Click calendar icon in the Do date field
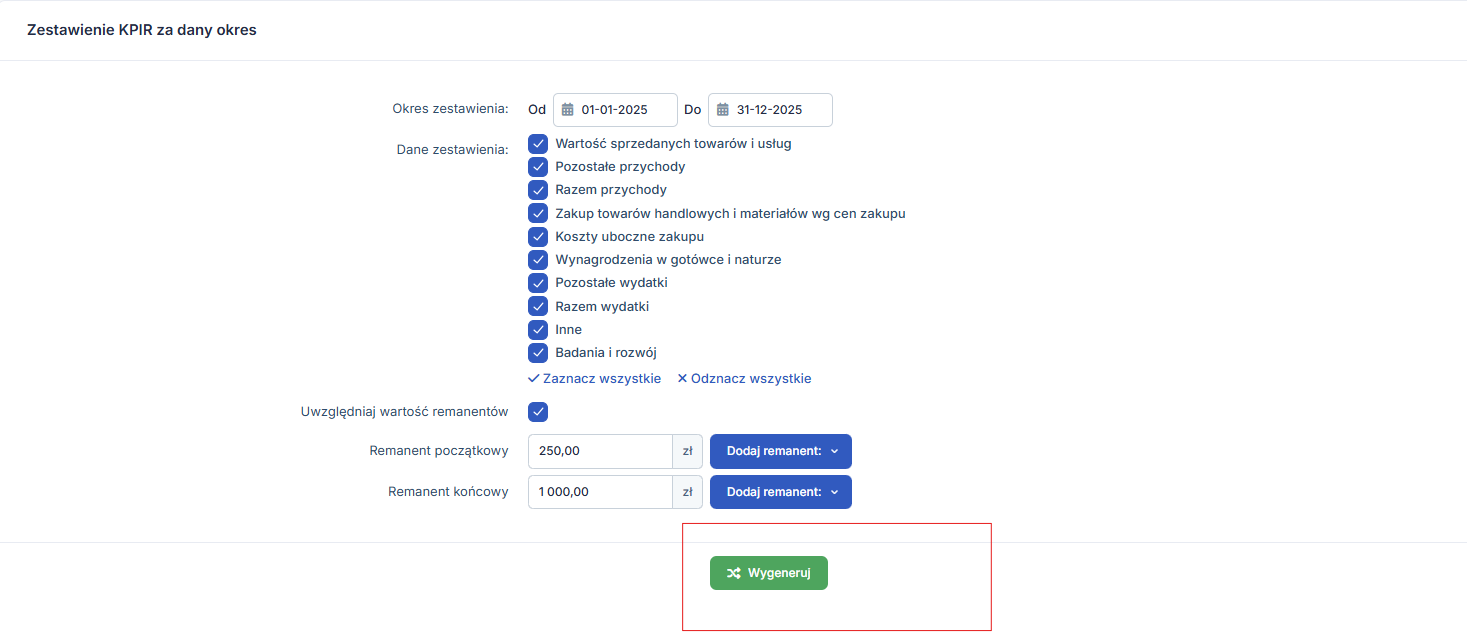The image size is (1467, 632). [723, 110]
